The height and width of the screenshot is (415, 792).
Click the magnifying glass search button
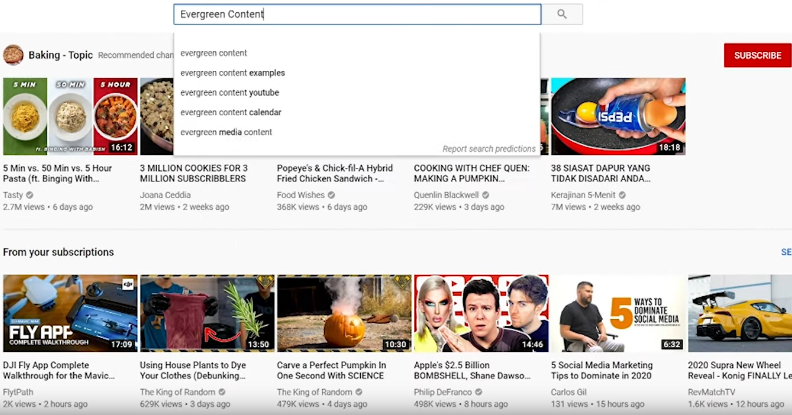562,14
